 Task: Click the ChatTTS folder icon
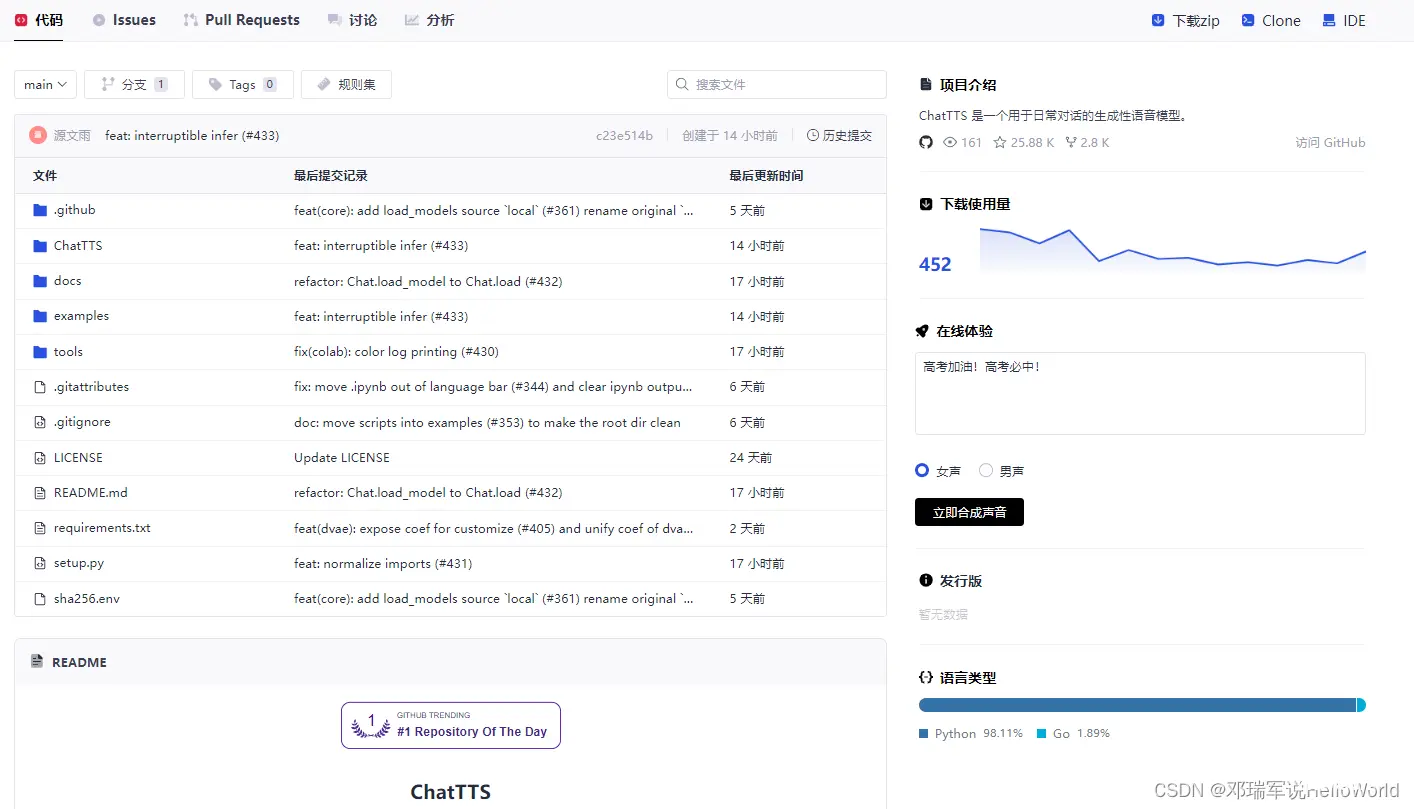(x=40, y=246)
